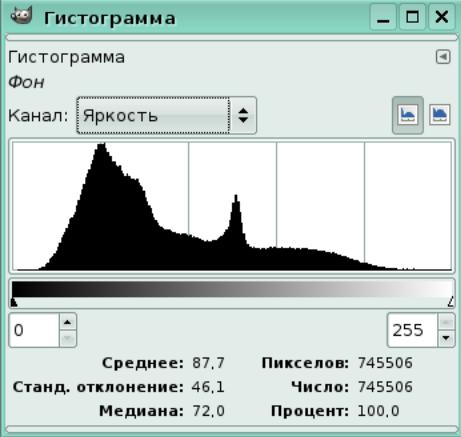461x437 pixels.
Task: Click the Яркость combo box arrows
Action: point(243,115)
